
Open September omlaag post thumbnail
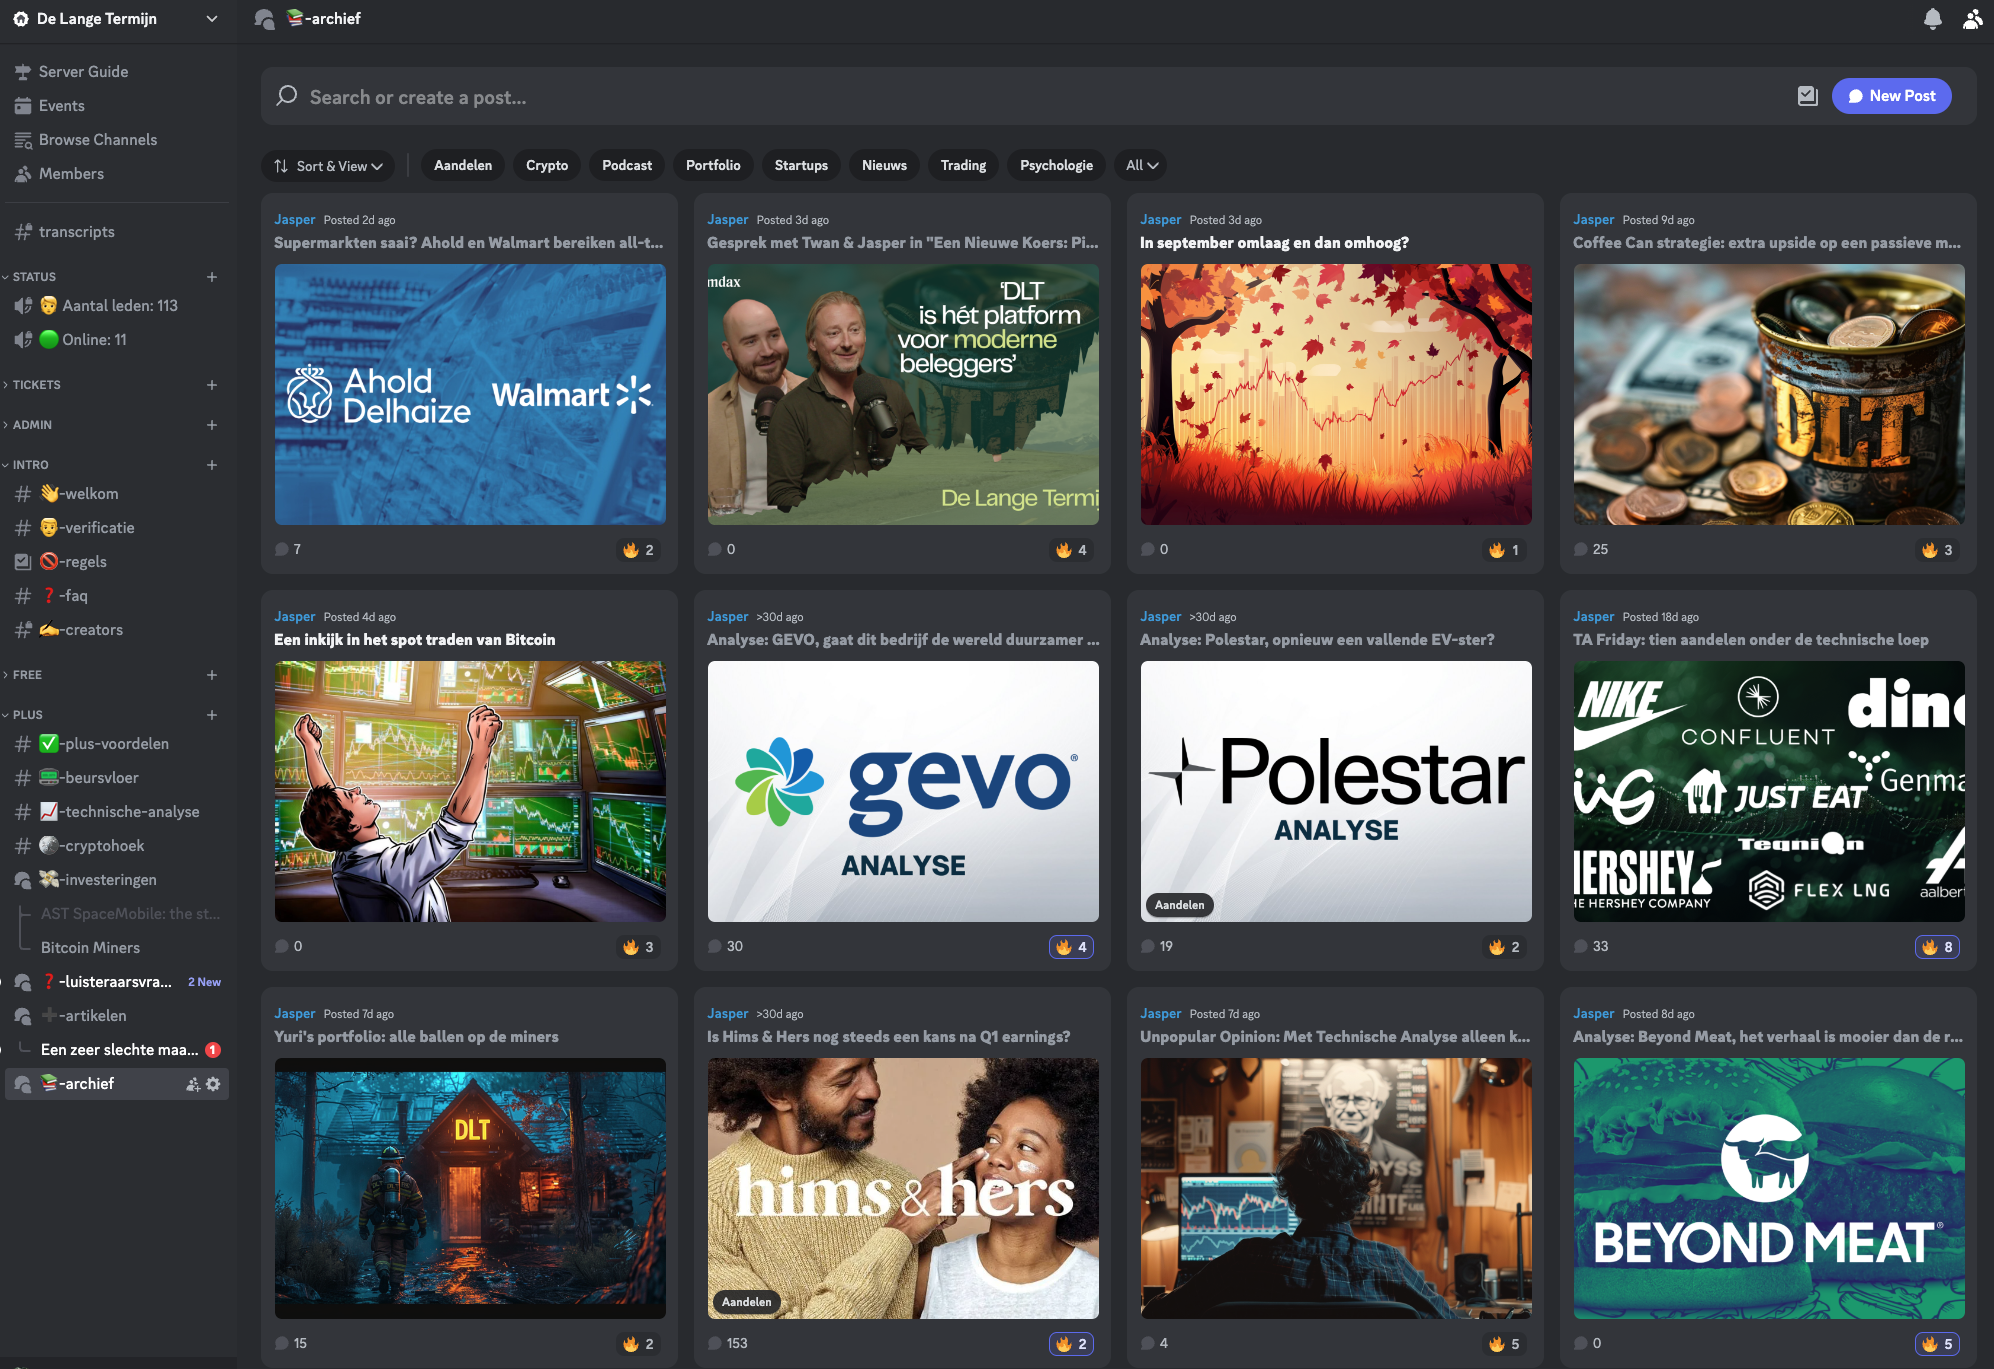(1336, 394)
